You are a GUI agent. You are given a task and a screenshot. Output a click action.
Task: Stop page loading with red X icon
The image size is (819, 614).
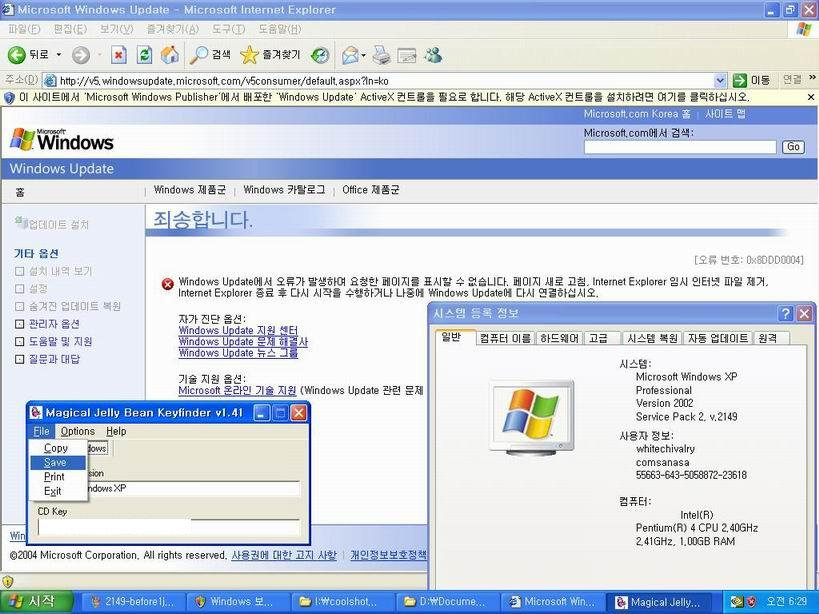(x=119, y=55)
